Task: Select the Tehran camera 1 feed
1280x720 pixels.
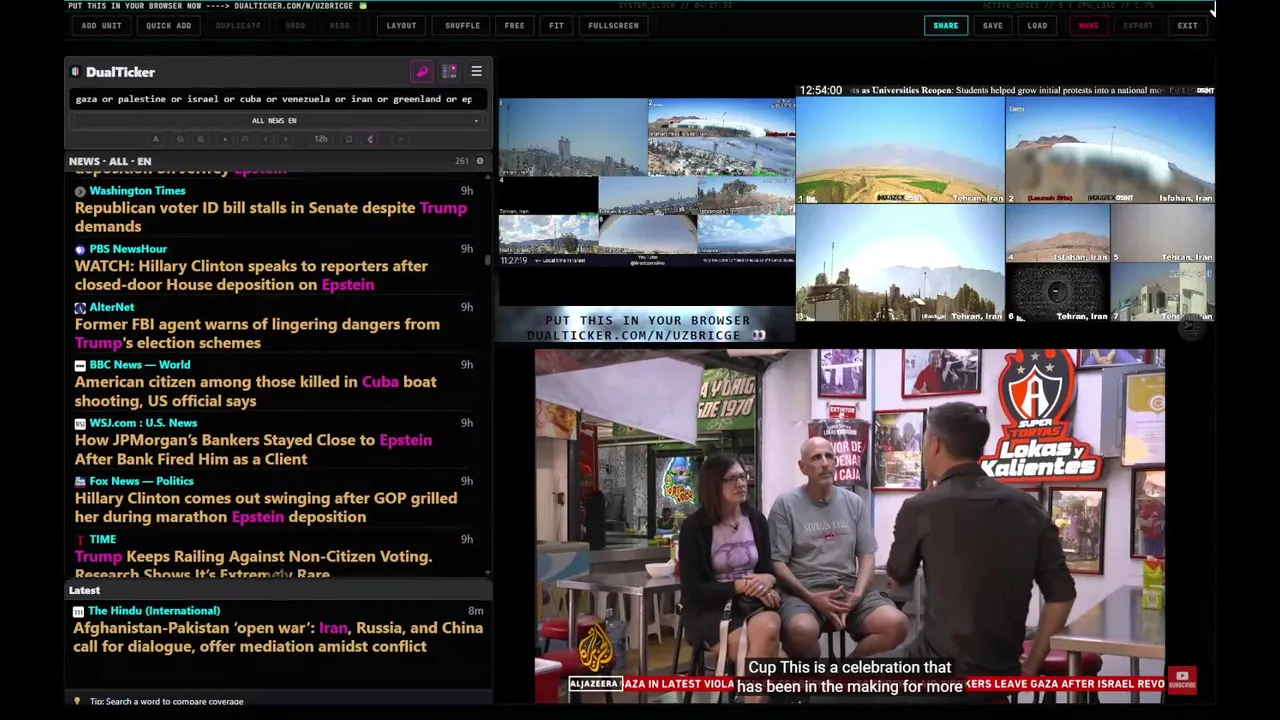Action: click(x=900, y=150)
